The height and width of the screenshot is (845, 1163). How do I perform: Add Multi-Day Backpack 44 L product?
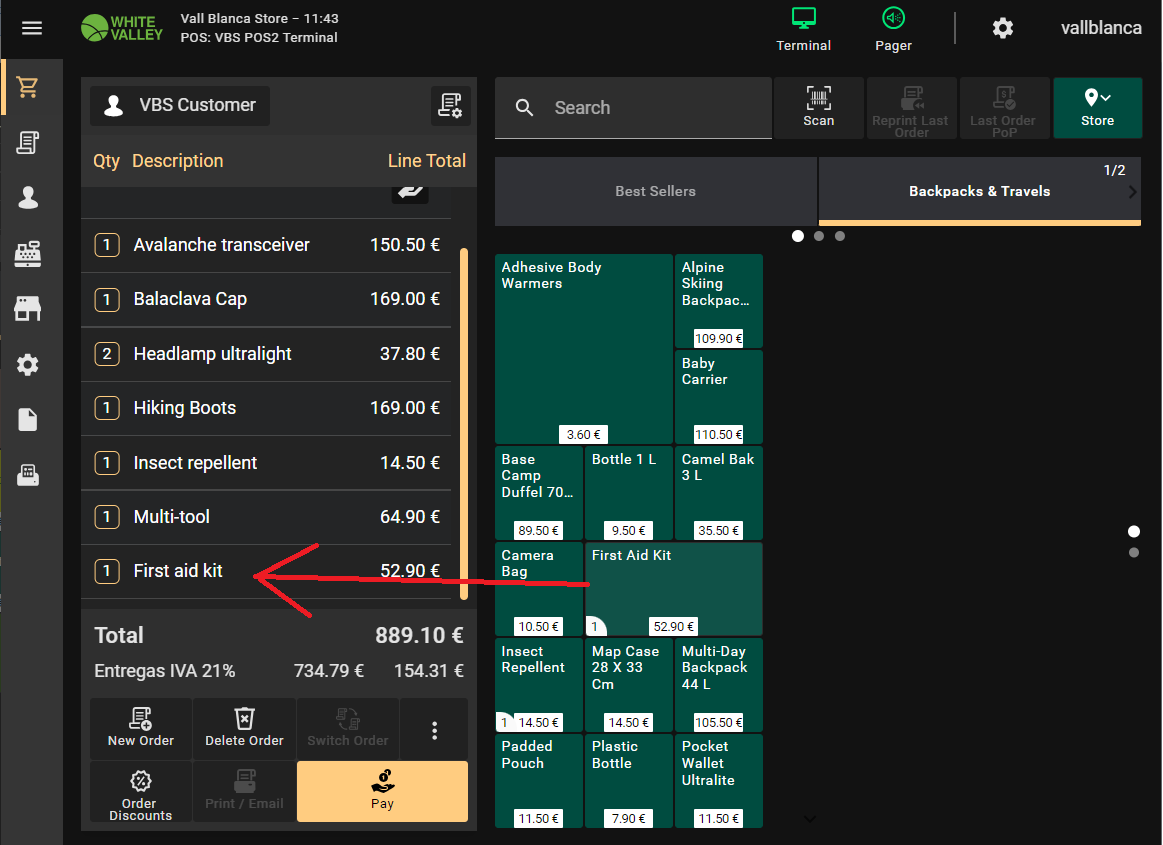(x=718, y=685)
